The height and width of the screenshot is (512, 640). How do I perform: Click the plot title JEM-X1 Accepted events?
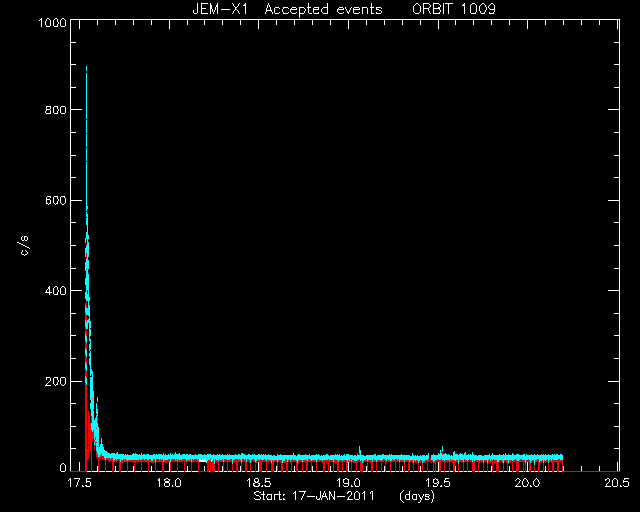tap(287, 9)
